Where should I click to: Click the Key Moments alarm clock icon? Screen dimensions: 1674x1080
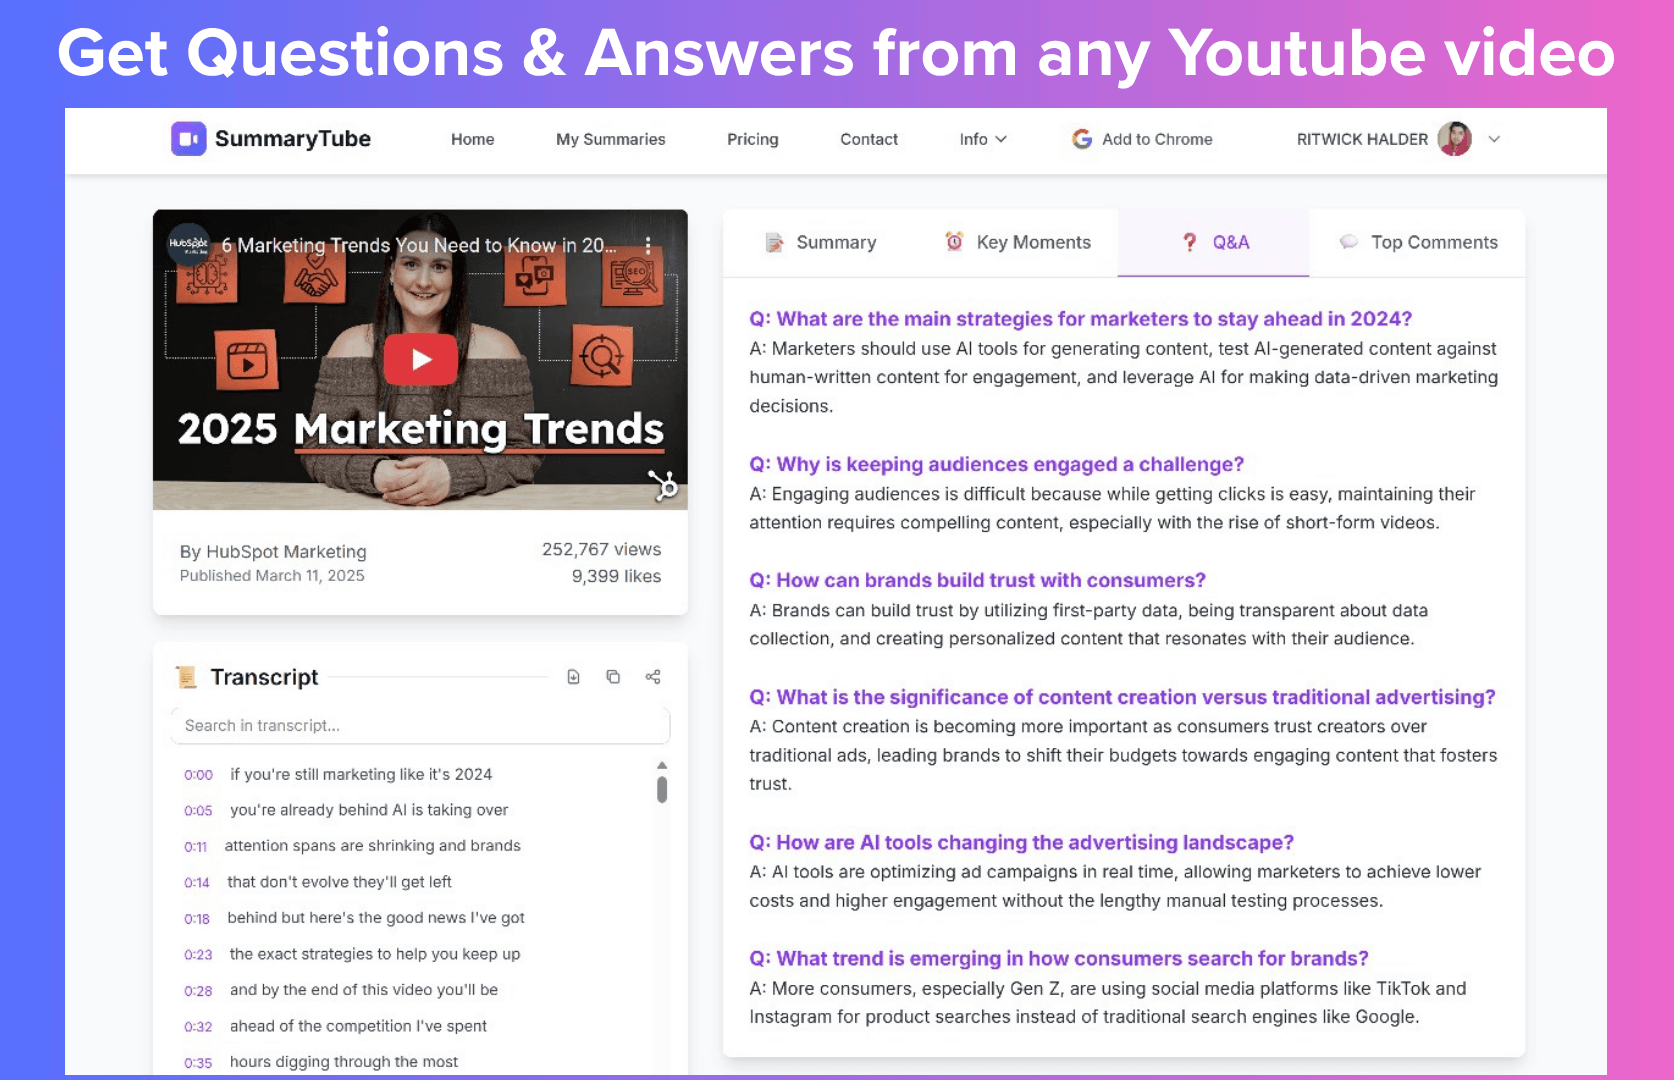pyautogui.click(x=955, y=241)
